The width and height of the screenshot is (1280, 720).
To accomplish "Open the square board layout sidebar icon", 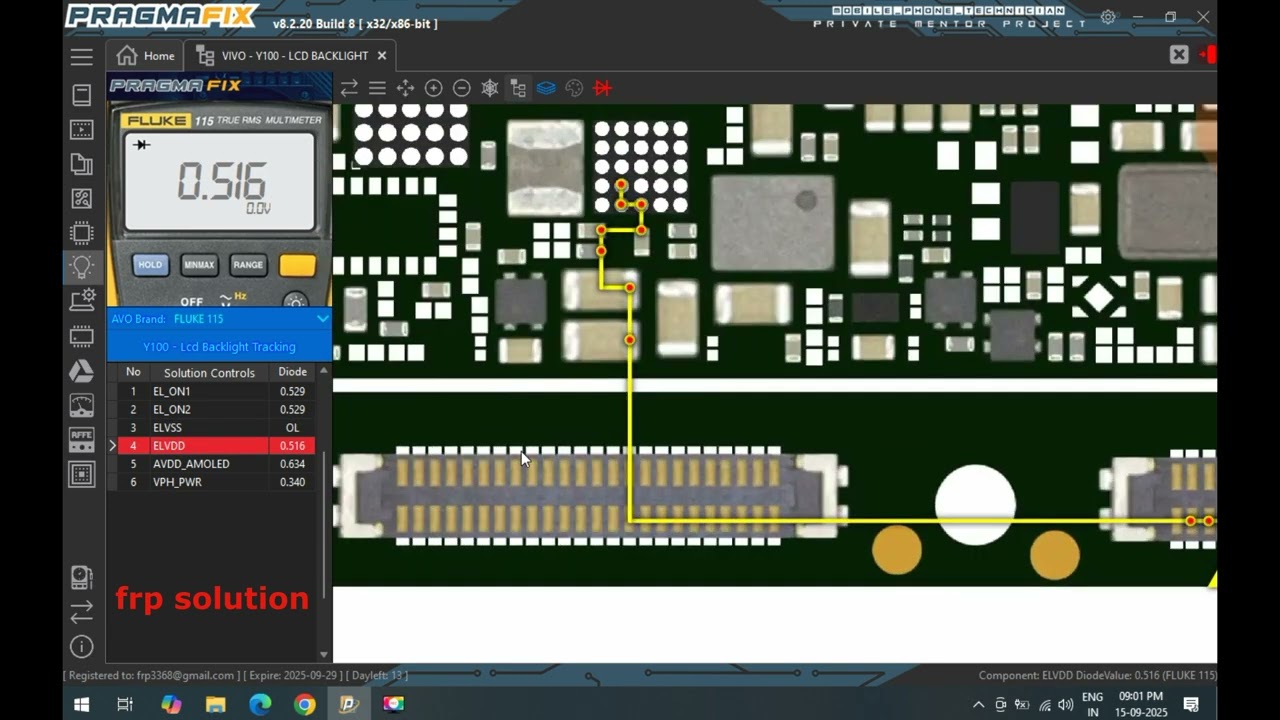I will click(82, 473).
